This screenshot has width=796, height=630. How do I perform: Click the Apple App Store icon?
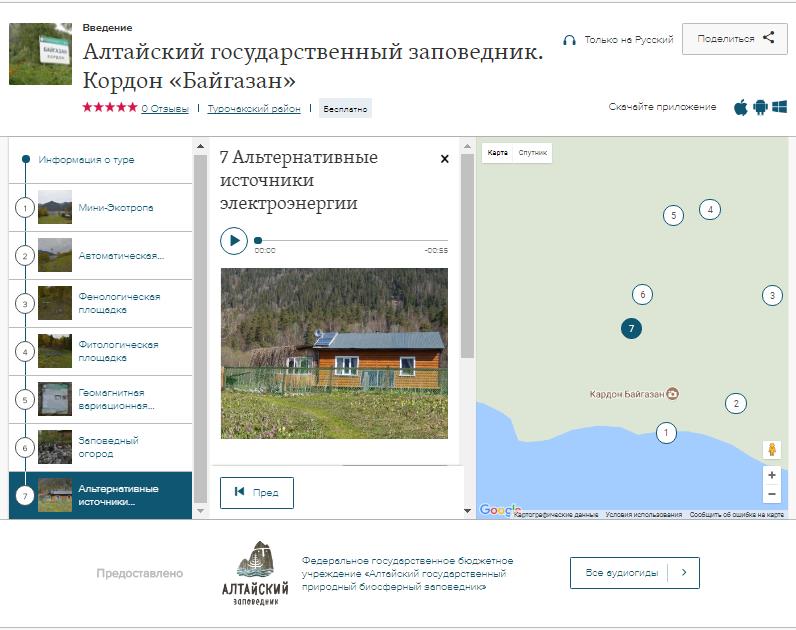point(741,107)
